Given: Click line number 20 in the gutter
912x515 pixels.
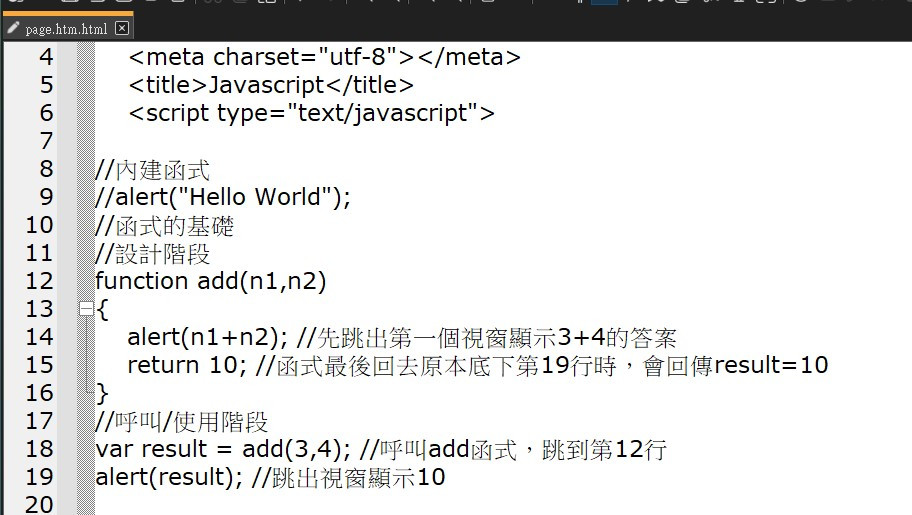Looking at the screenshot, I should pyautogui.click(x=40, y=504).
